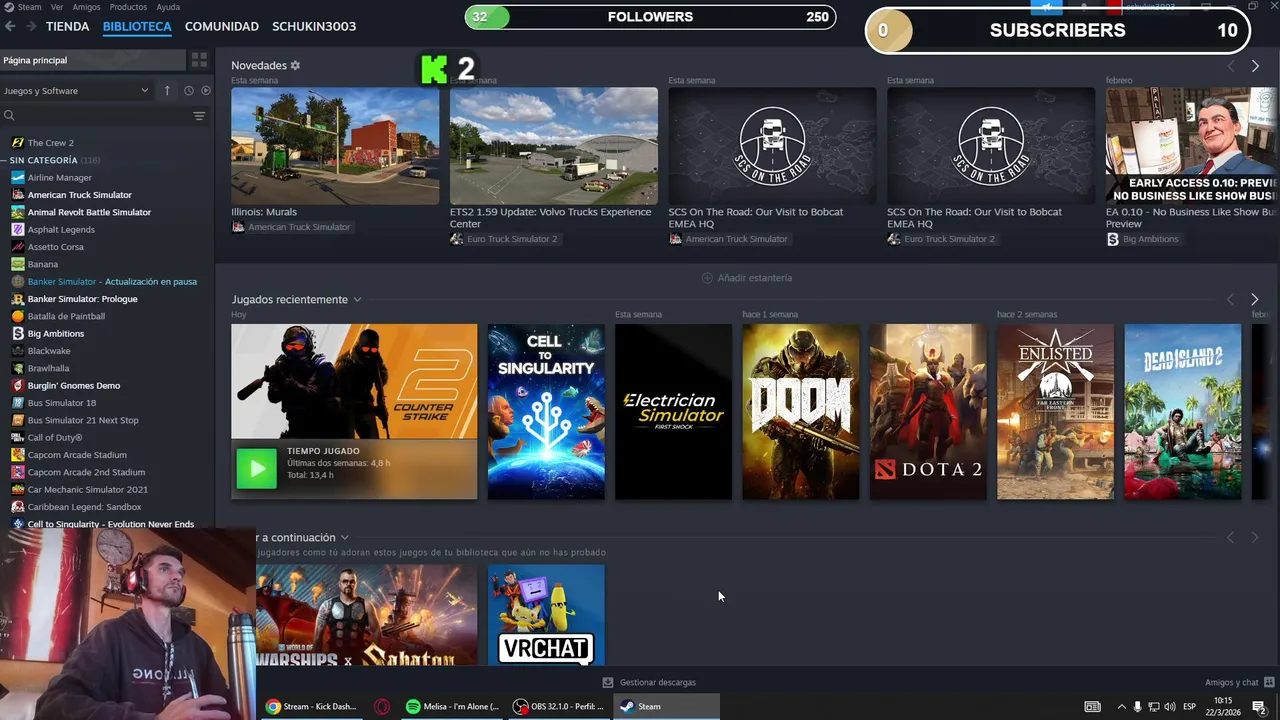This screenshot has width=1280, height=720.
Task: Click the volume icon in system tray
Action: pos(1170,707)
